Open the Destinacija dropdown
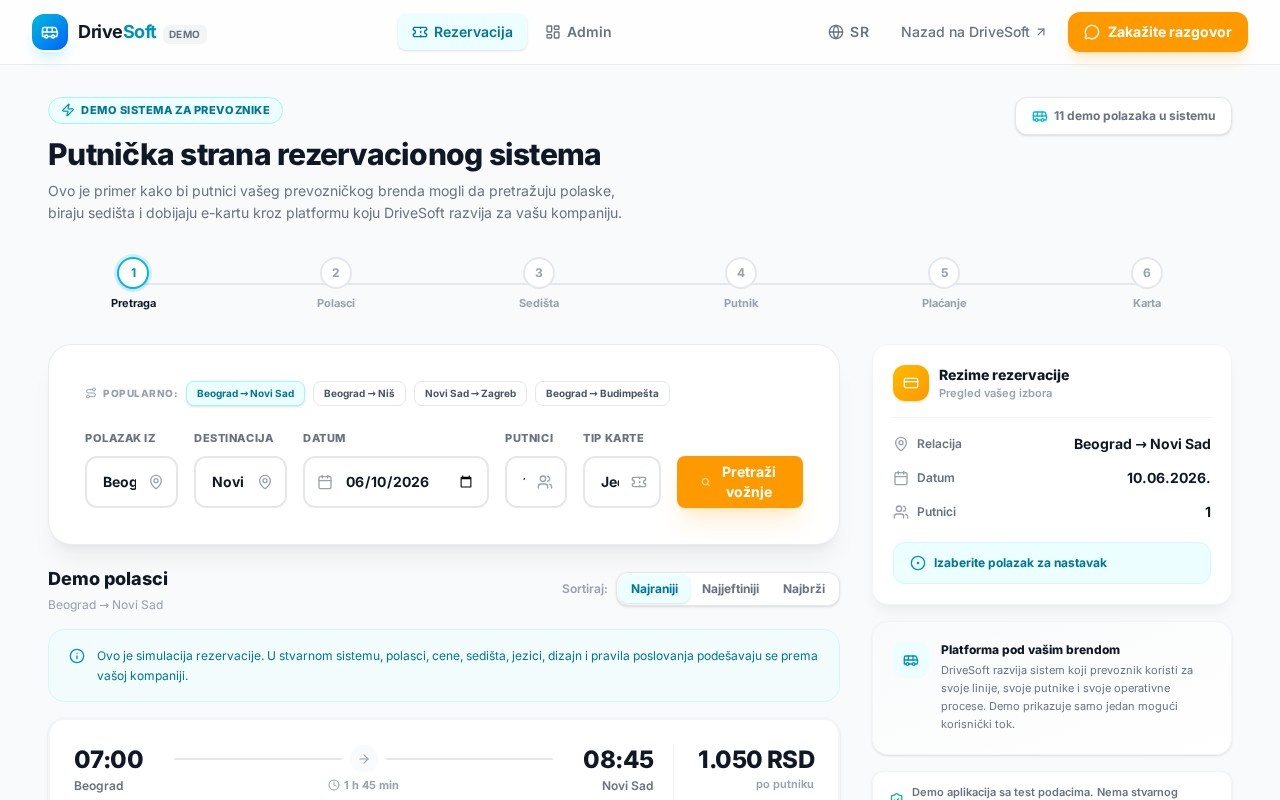The height and width of the screenshot is (800, 1280). [240, 482]
